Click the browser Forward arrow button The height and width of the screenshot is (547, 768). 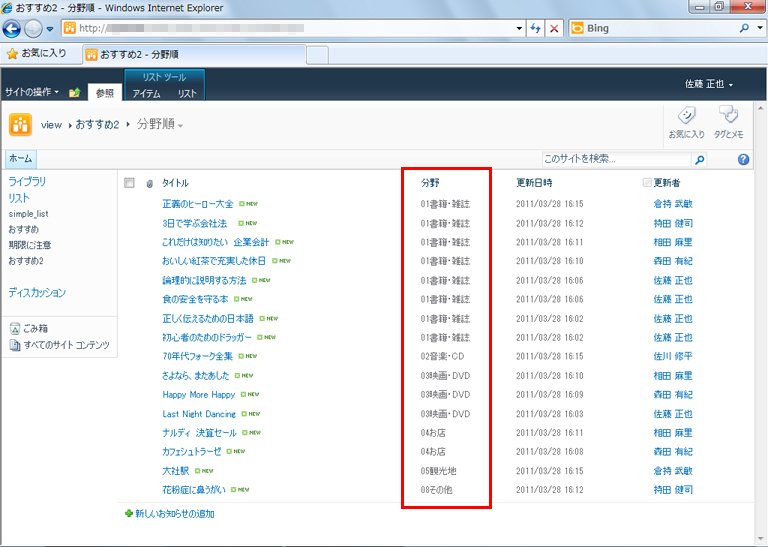click(33, 29)
